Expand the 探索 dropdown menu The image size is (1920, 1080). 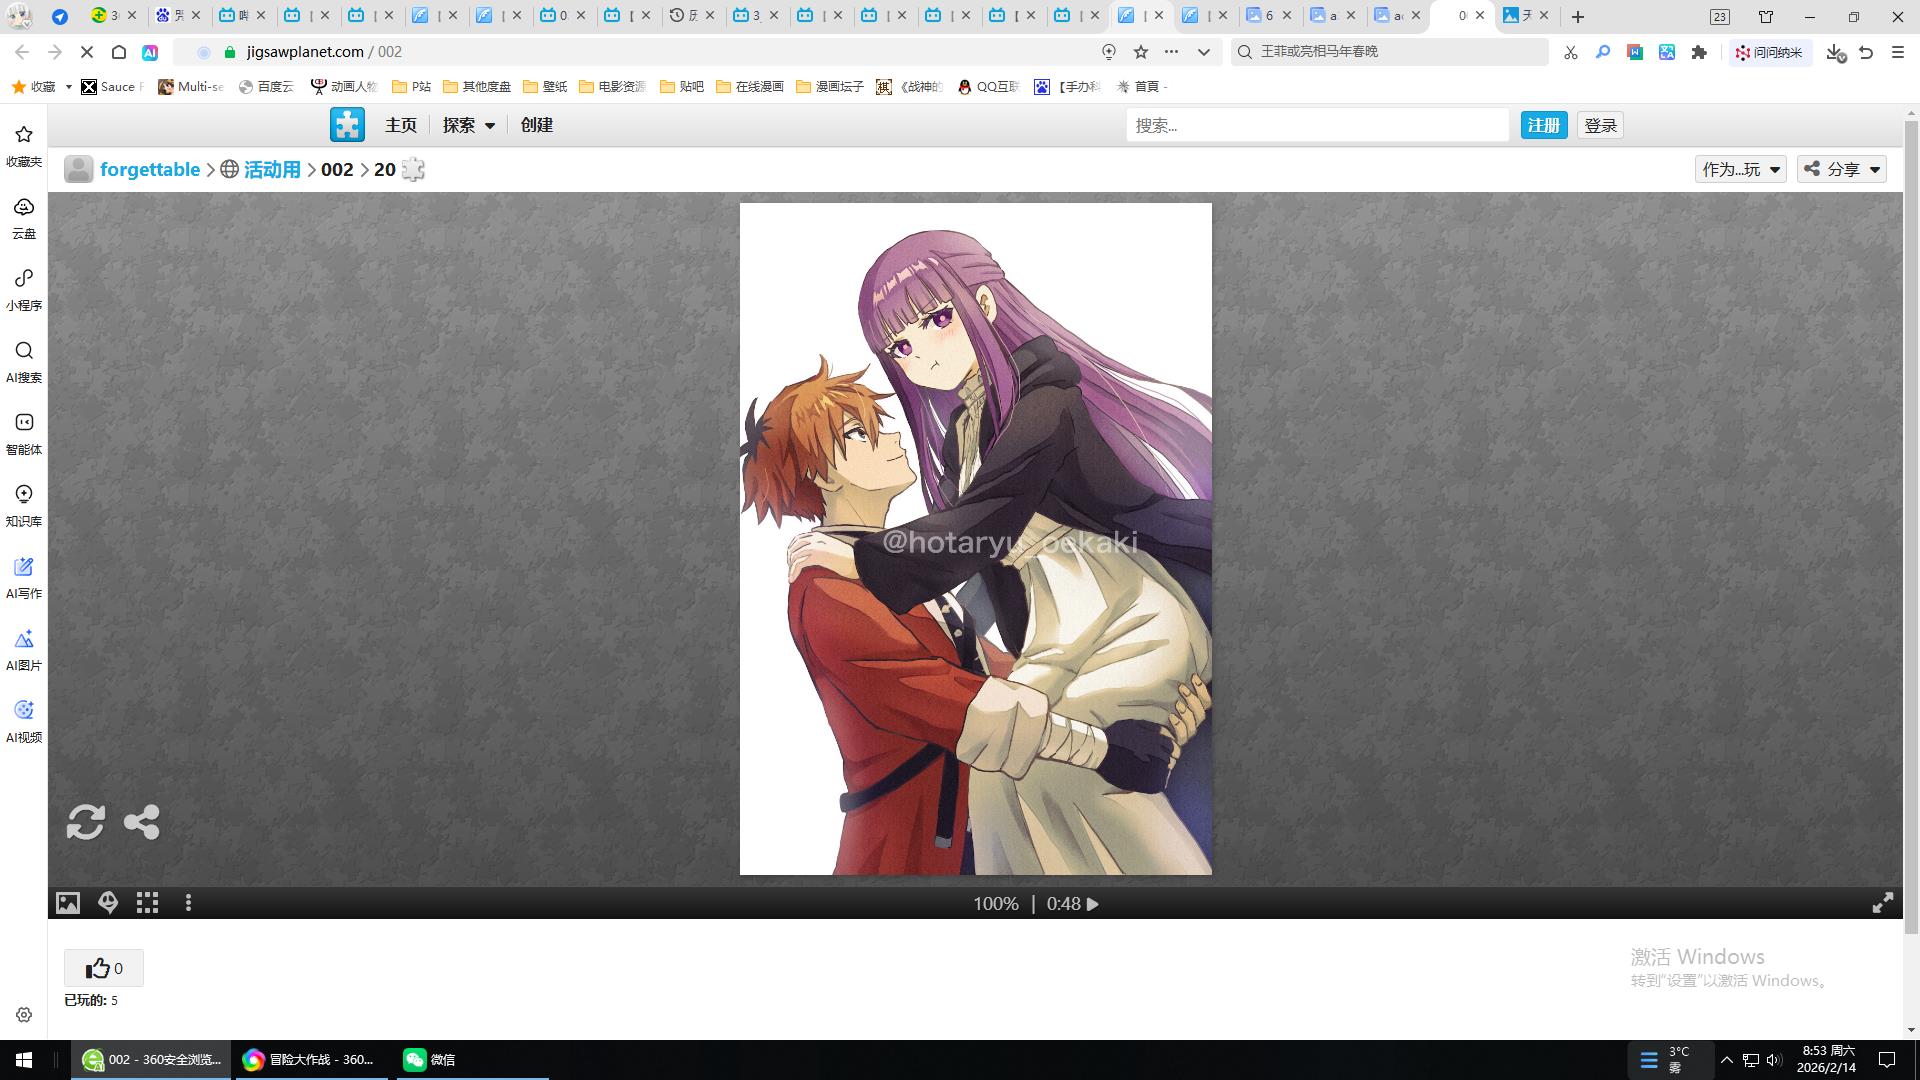coord(469,125)
